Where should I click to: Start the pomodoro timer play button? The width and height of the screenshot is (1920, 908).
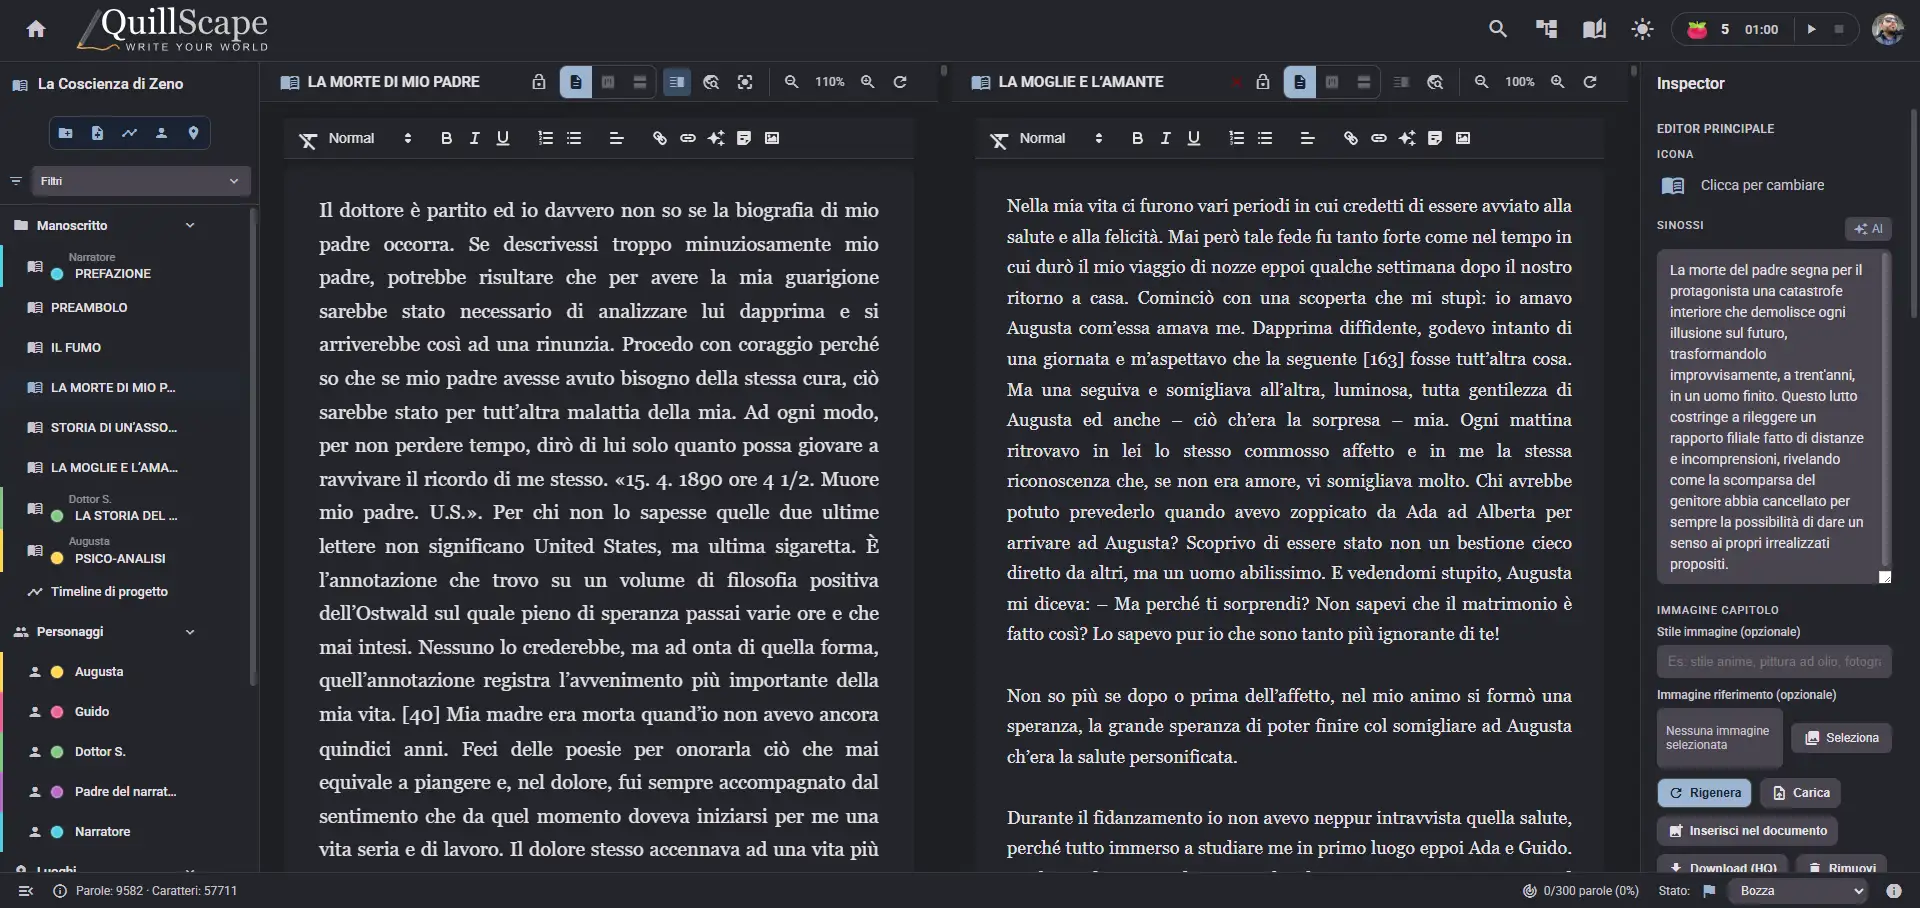[1811, 29]
